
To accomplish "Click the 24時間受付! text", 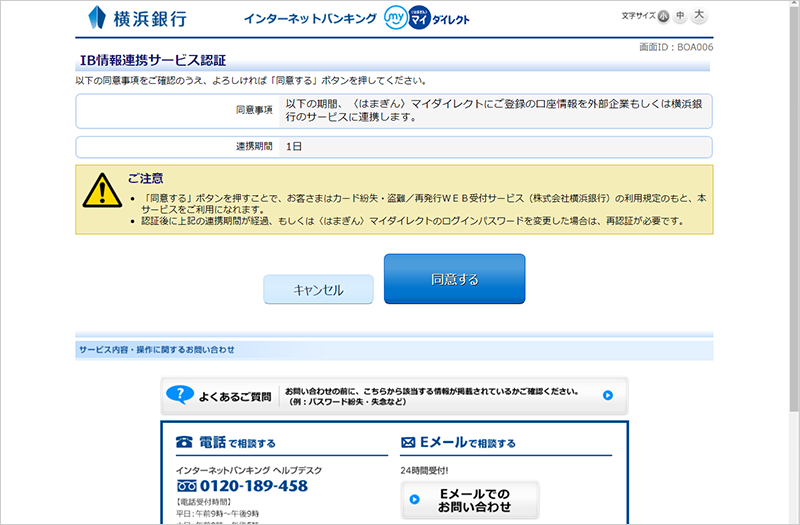I will click(424, 470).
